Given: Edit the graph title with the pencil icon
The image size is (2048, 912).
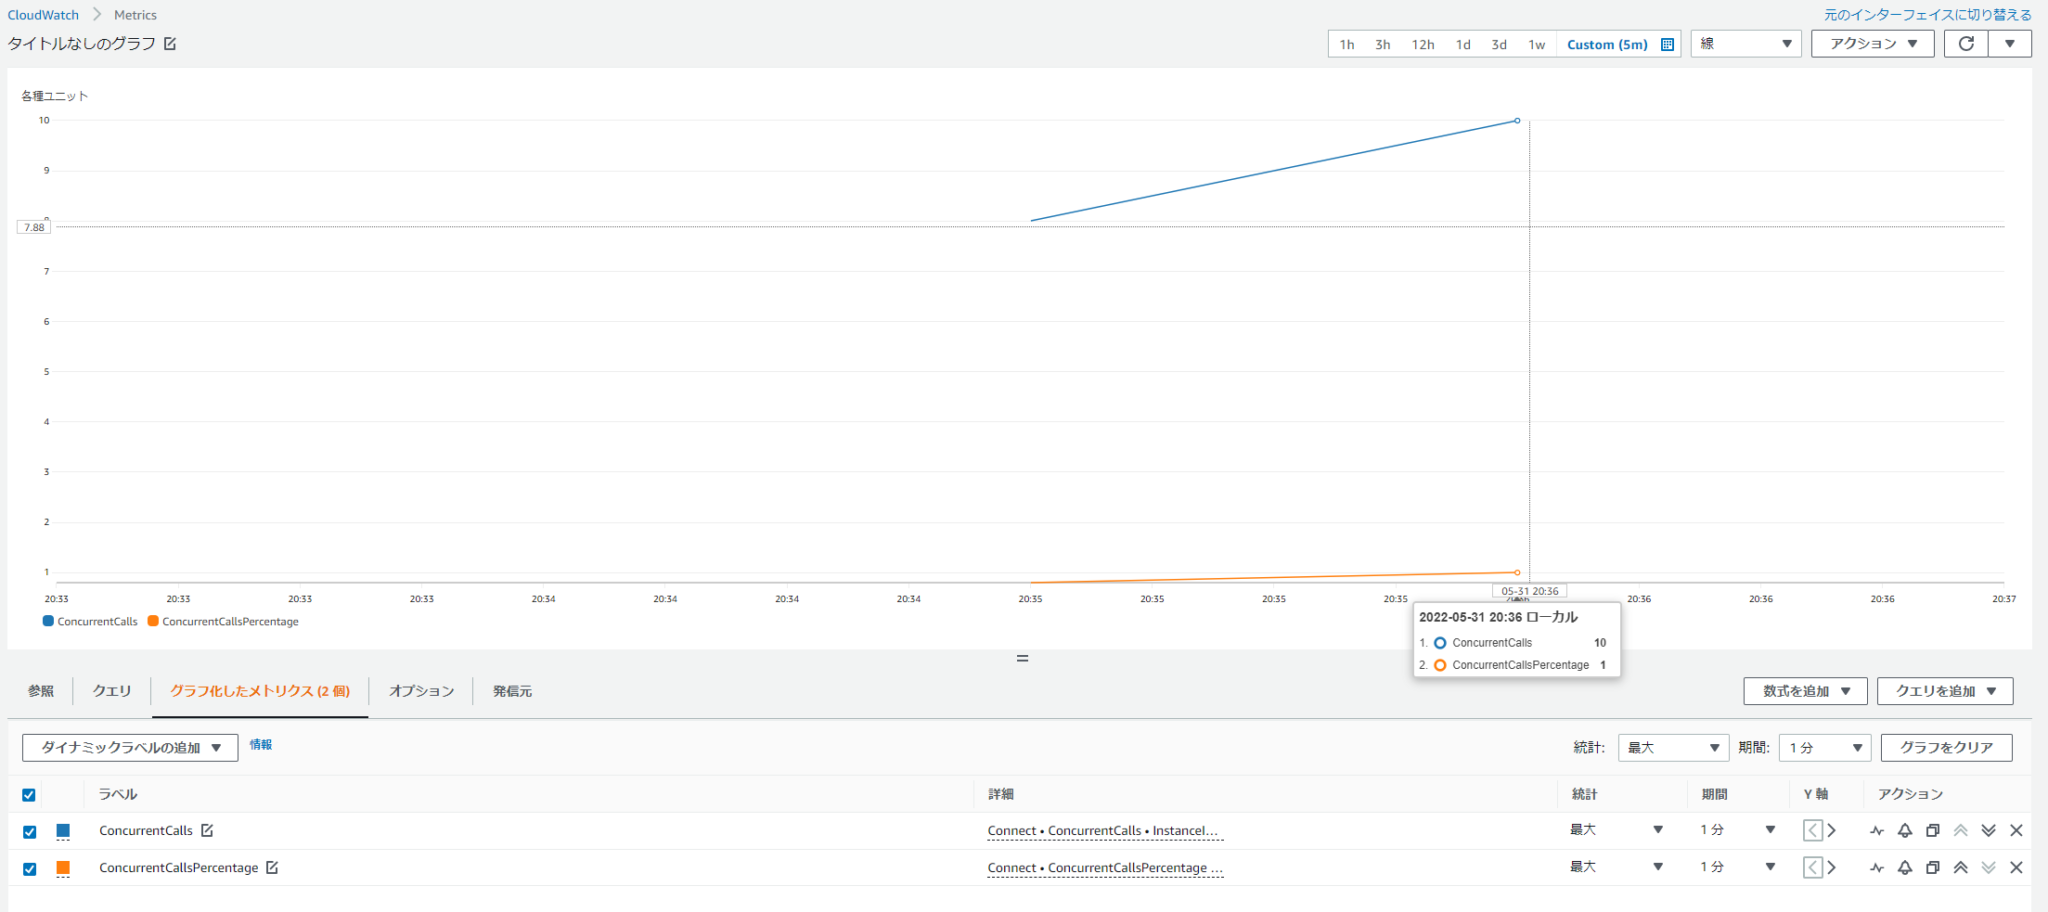Looking at the screenshot, I should [x=170, y=44].
